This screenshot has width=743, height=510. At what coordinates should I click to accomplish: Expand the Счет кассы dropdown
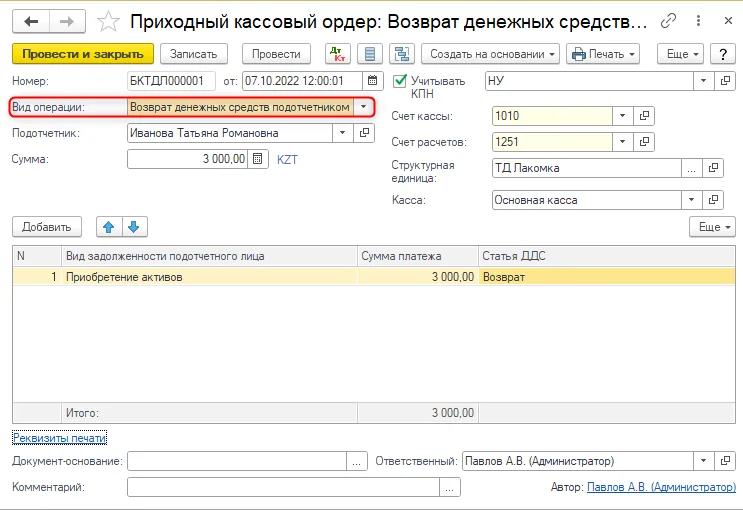(623, 116)
